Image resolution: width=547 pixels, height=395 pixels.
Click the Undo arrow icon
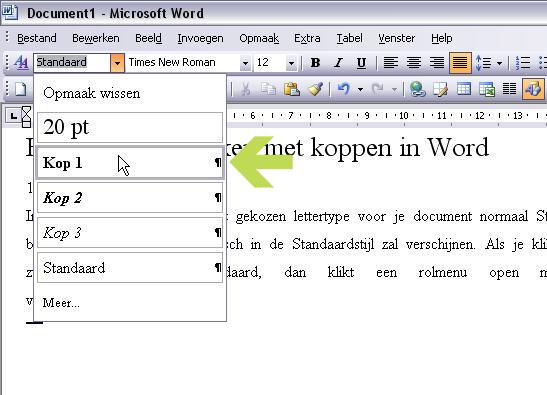coord(344,89)
